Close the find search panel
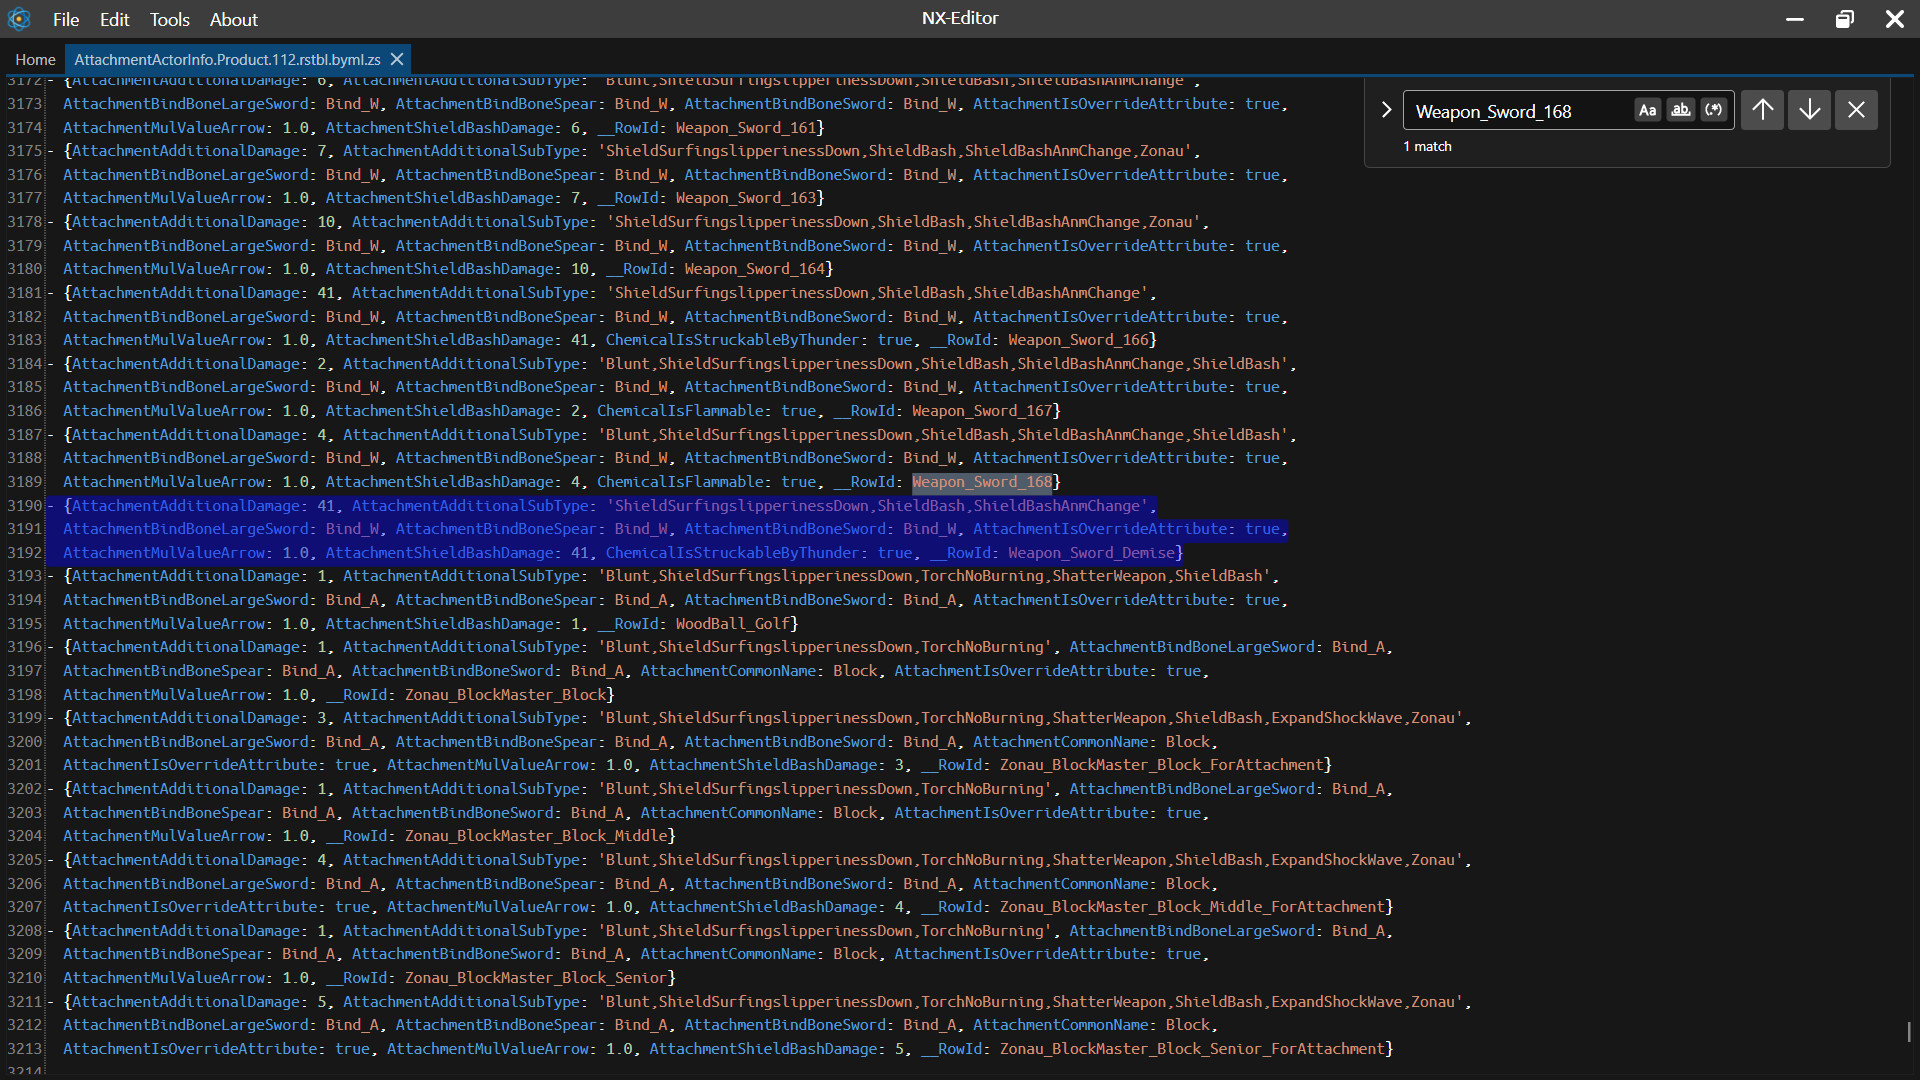The width and height of the screenshot is (1920, 1080). (1856, 110)
